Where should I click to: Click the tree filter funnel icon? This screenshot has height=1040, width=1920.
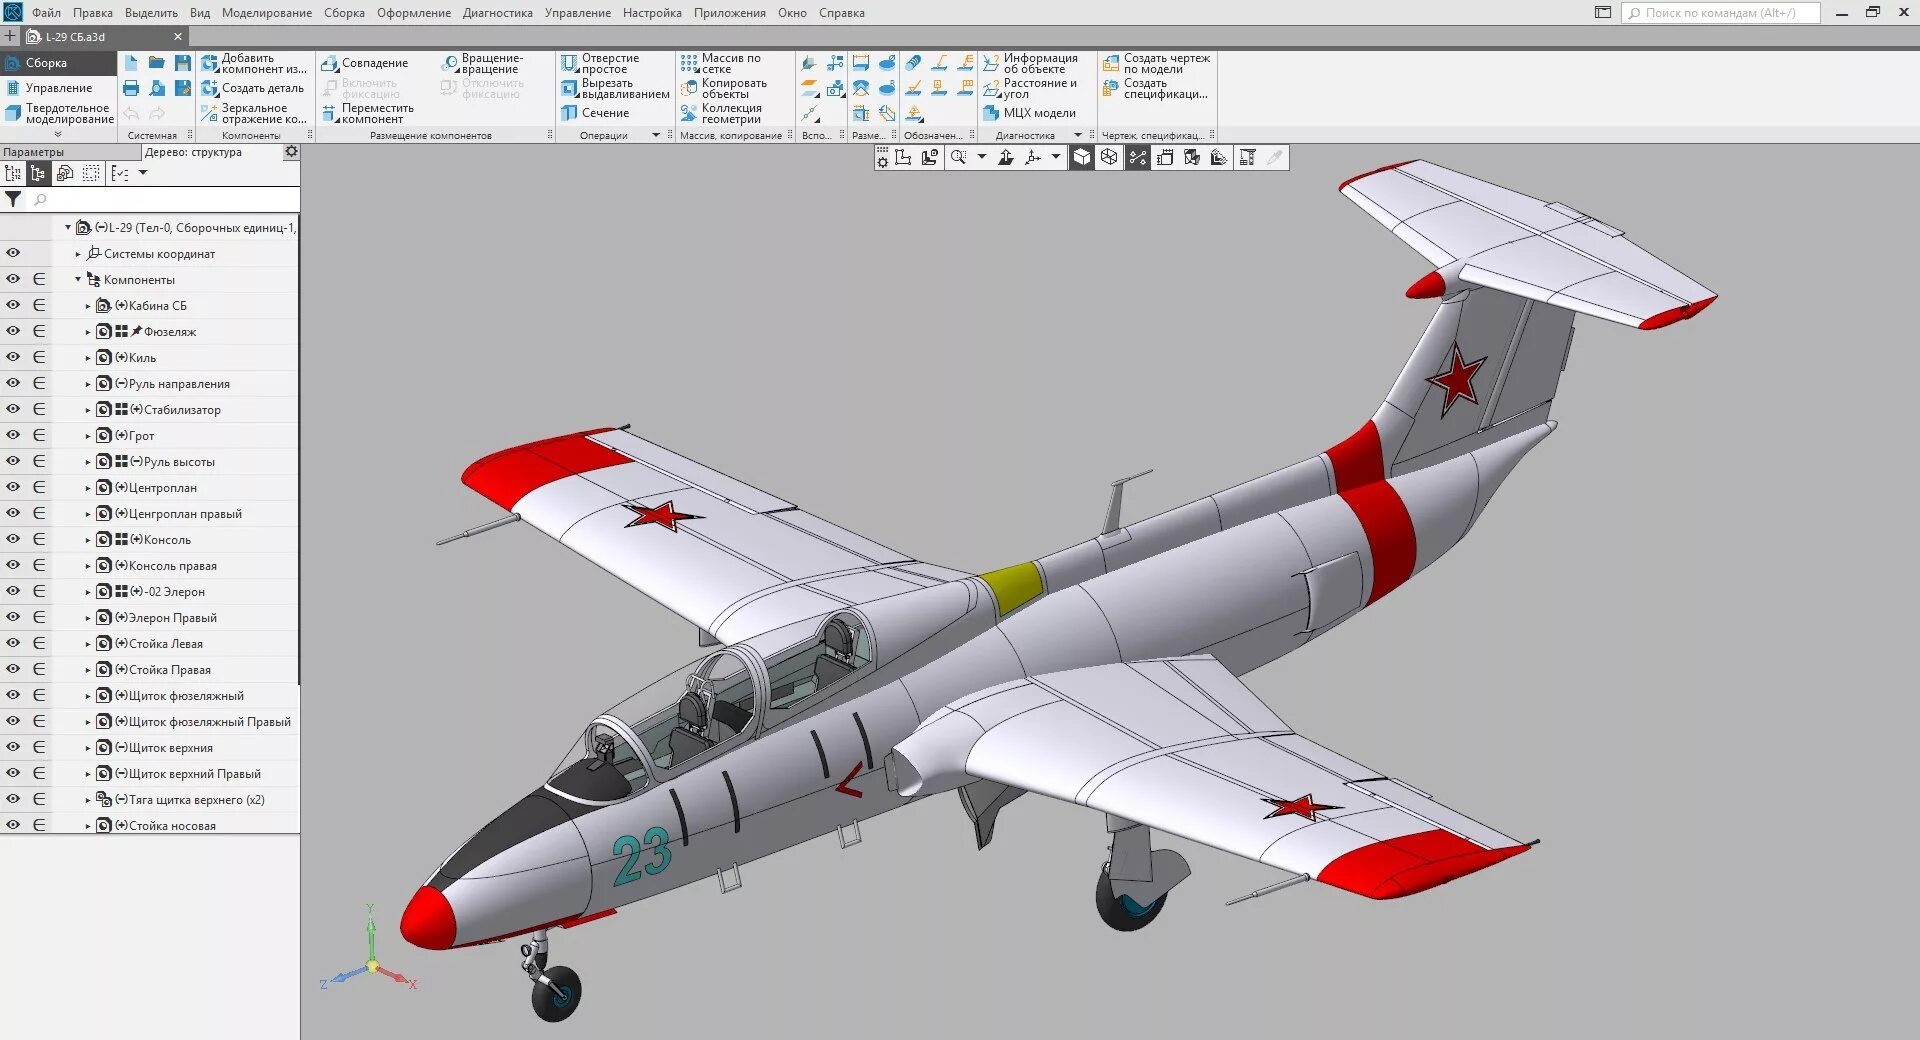13,199
